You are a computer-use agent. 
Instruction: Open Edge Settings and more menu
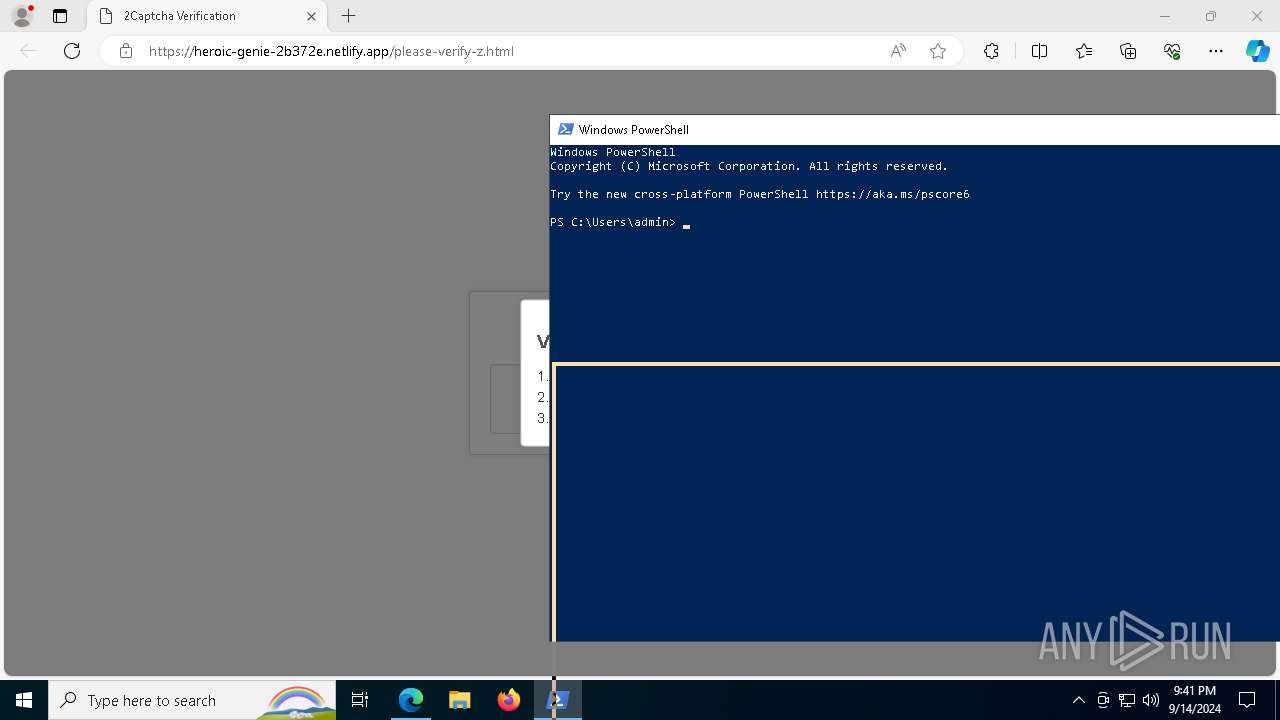coord(1216,51)
